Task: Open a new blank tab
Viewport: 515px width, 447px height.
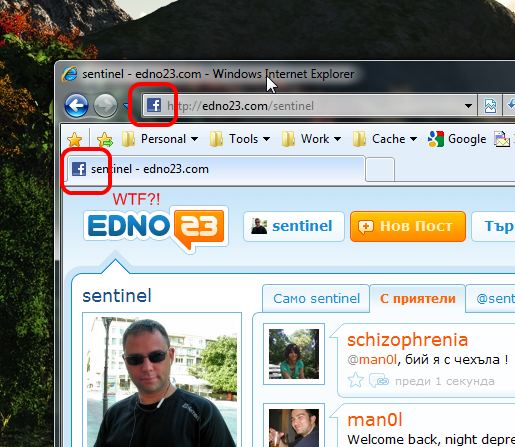Action: click(x=380, y=170)
